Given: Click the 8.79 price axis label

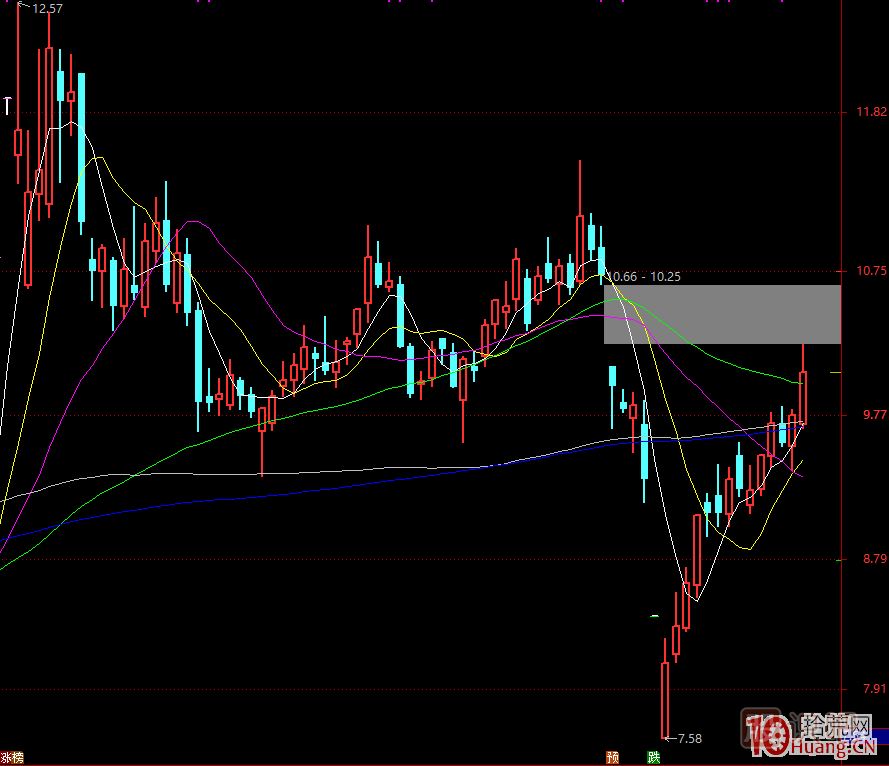Looking at the screenshot, I should (x=864, y=559).
